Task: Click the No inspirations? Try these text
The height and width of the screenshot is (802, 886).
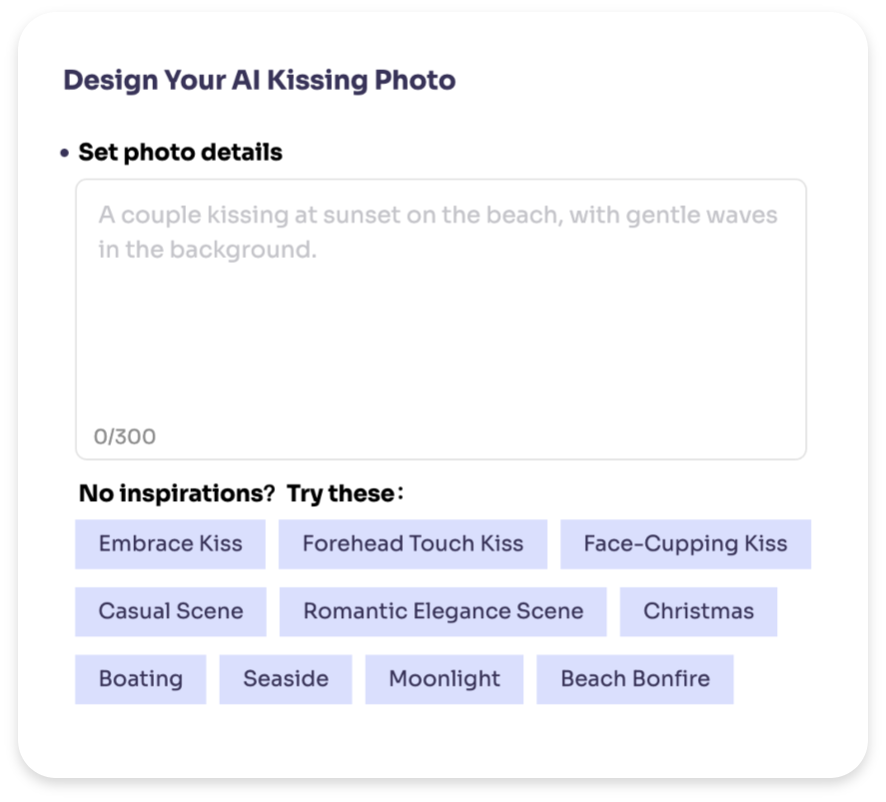Action: click(176, 494)
